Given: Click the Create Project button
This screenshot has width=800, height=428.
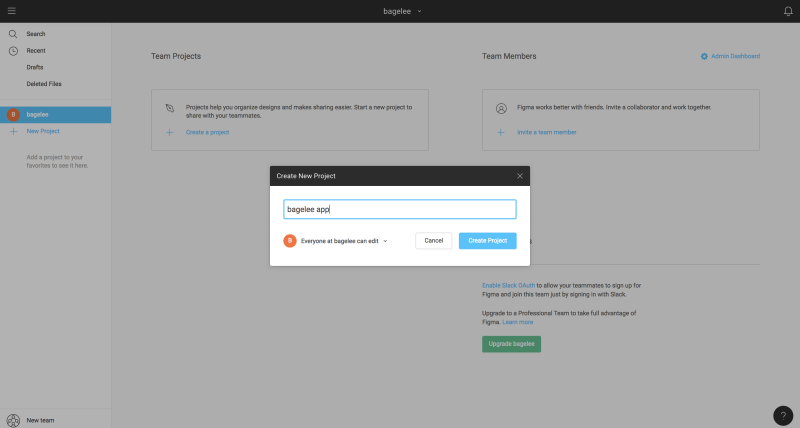Looking at the screenshot, I should point(487,241).
